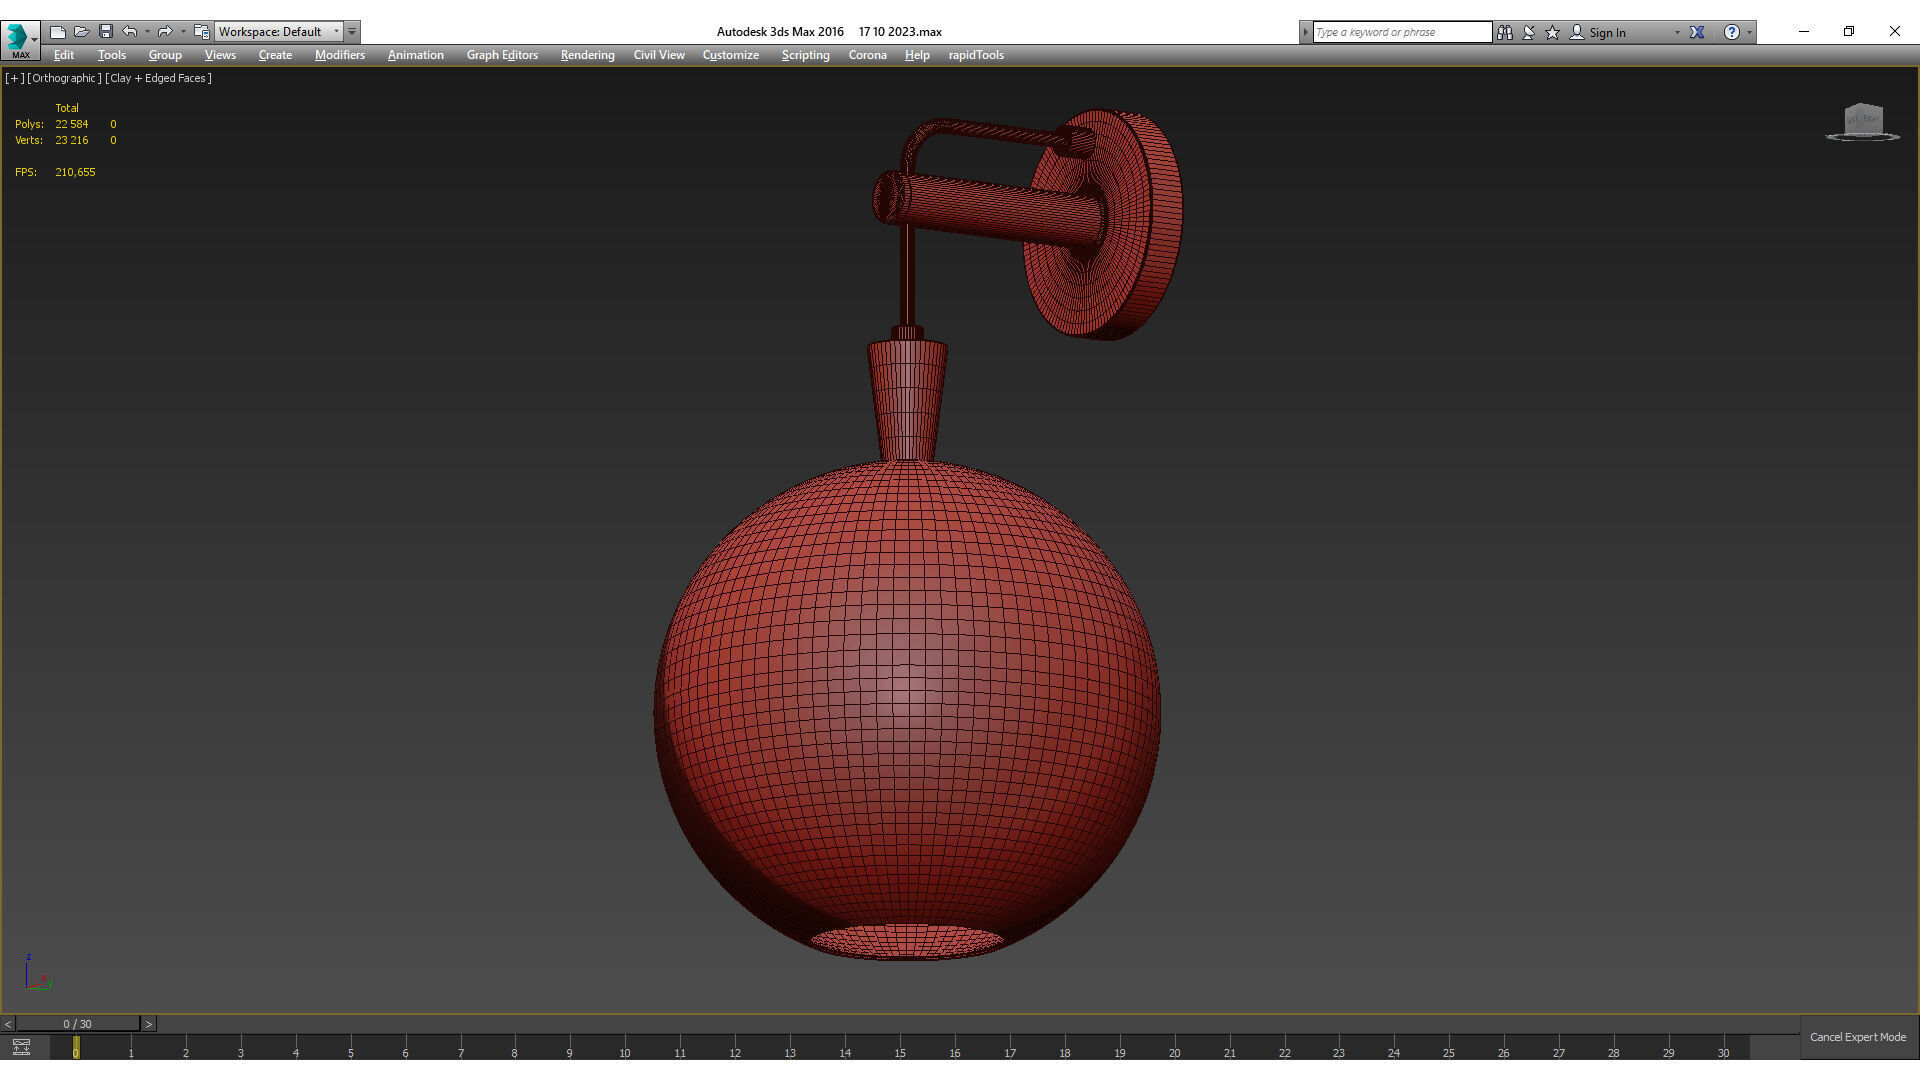Click the Undo arrow icon

click(130, 32)
